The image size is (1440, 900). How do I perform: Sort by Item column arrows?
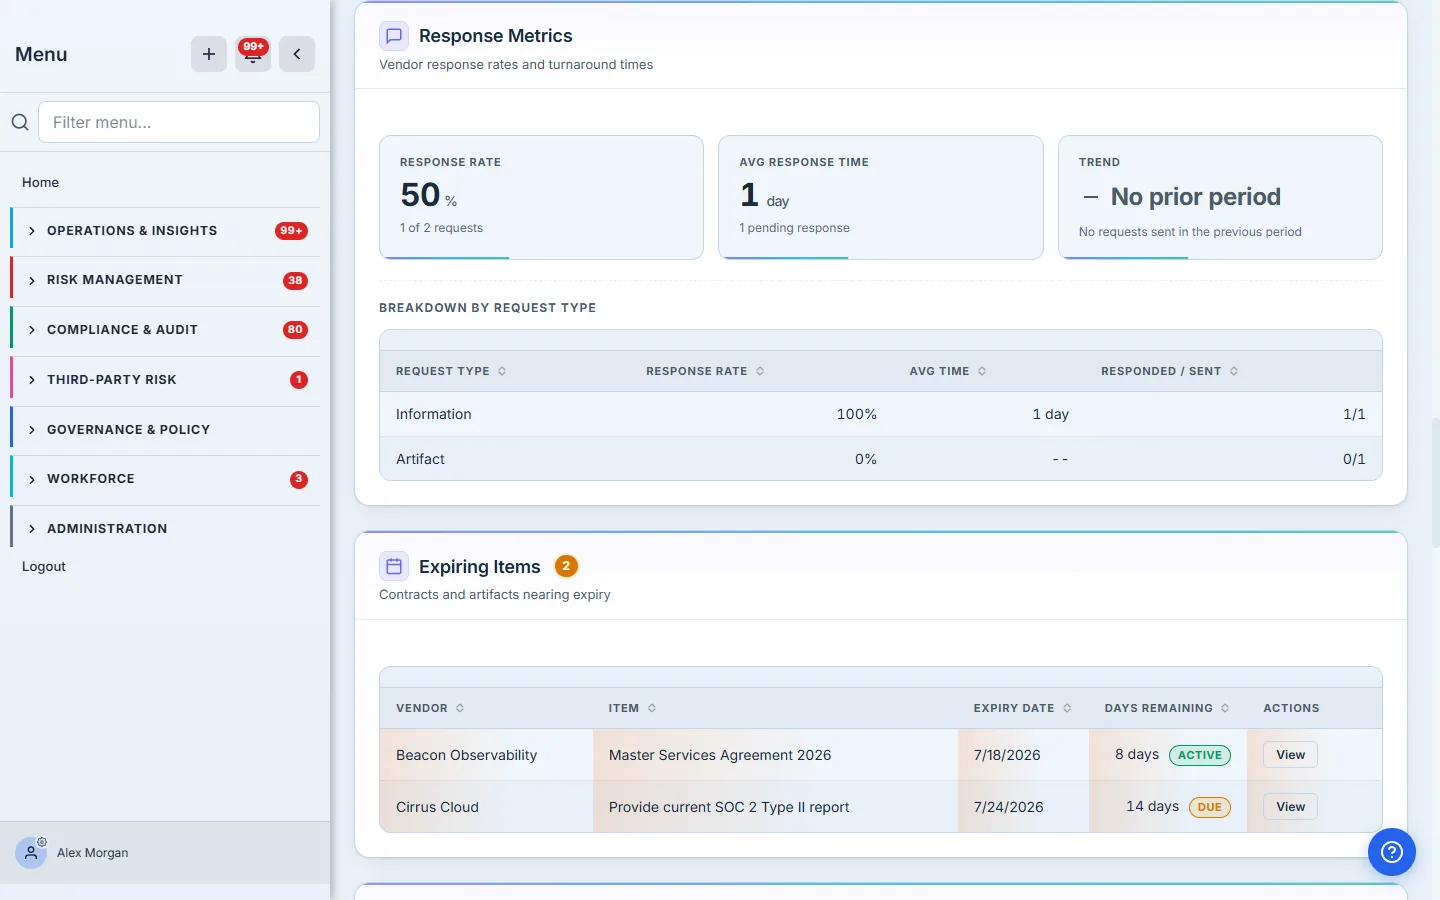coord(652,708)
